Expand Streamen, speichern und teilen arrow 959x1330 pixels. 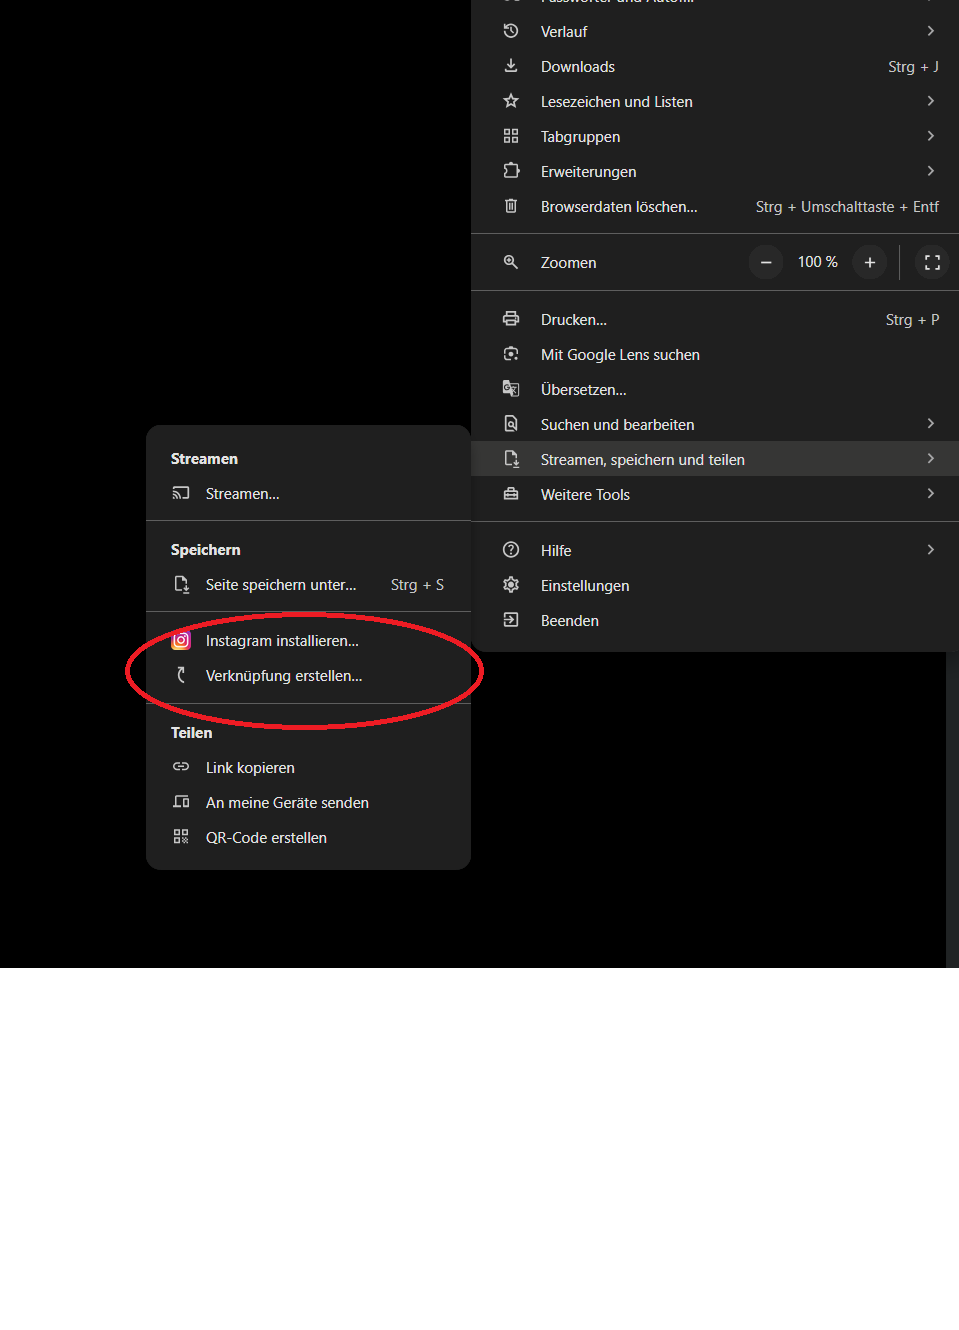click(x=930, y=459)
